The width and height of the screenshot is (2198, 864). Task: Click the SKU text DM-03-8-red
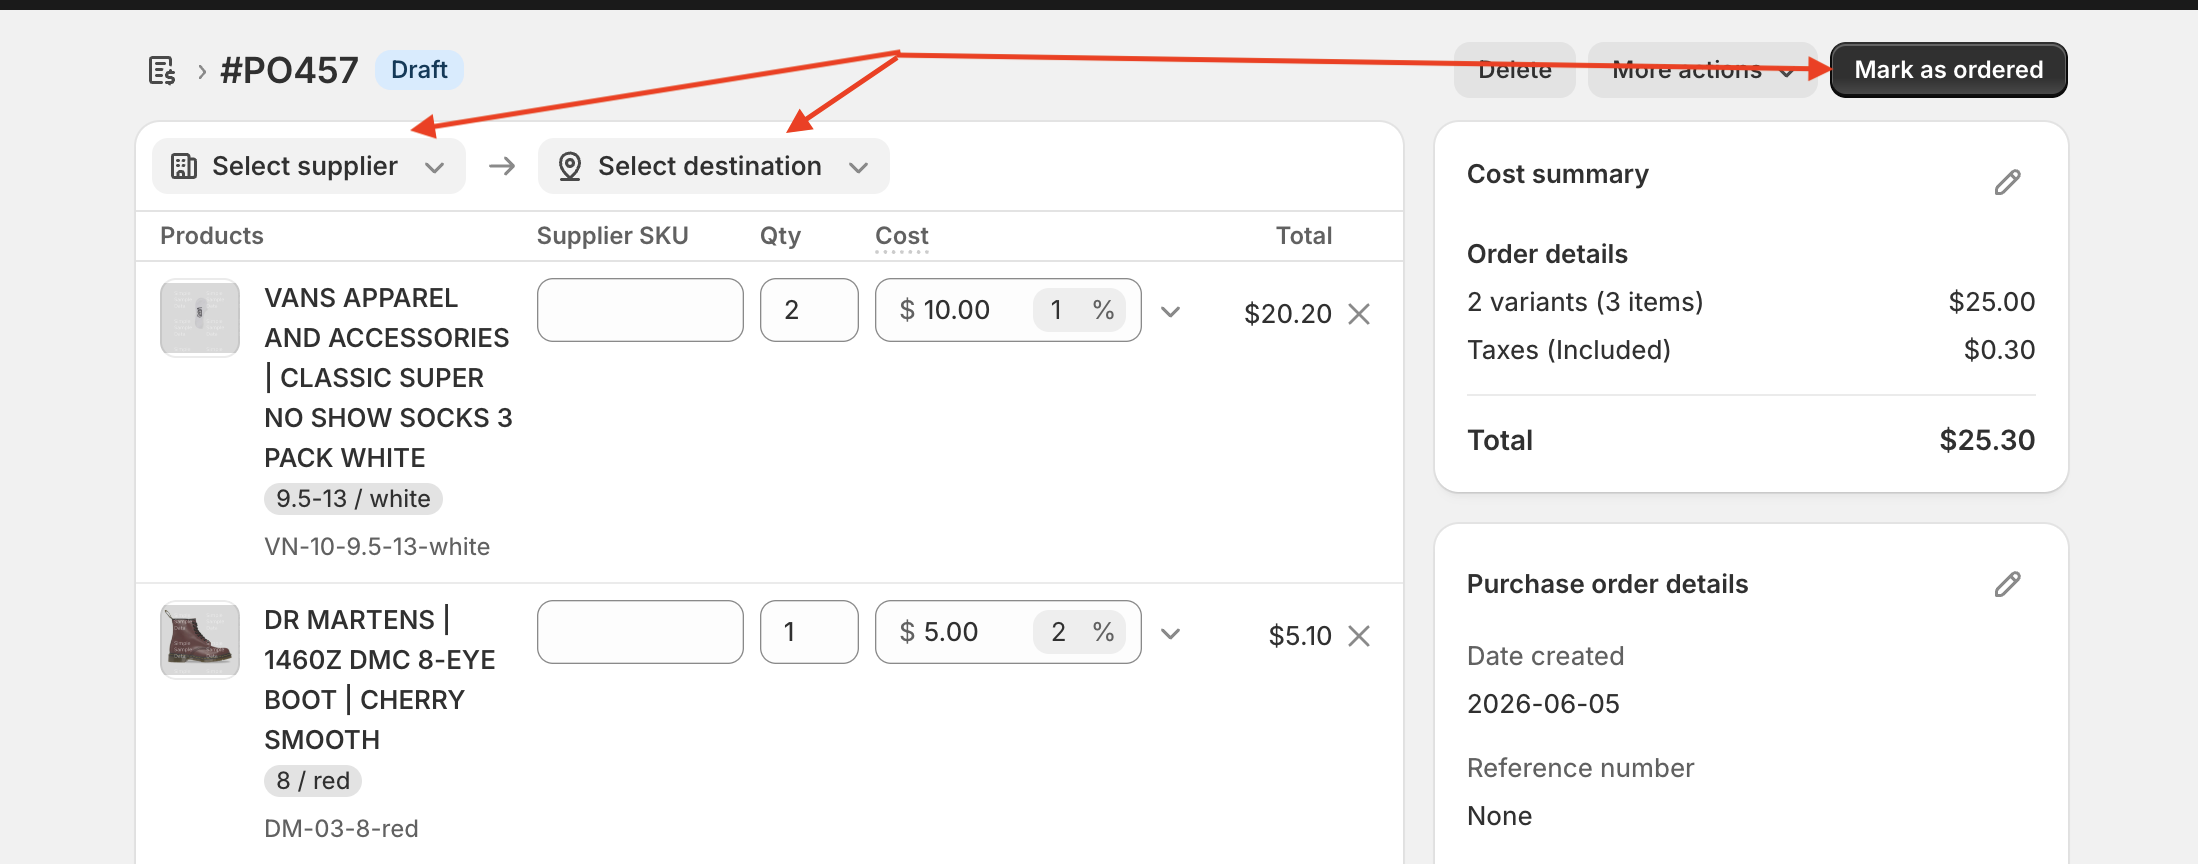pyautogui.click(x=341, y=829)
